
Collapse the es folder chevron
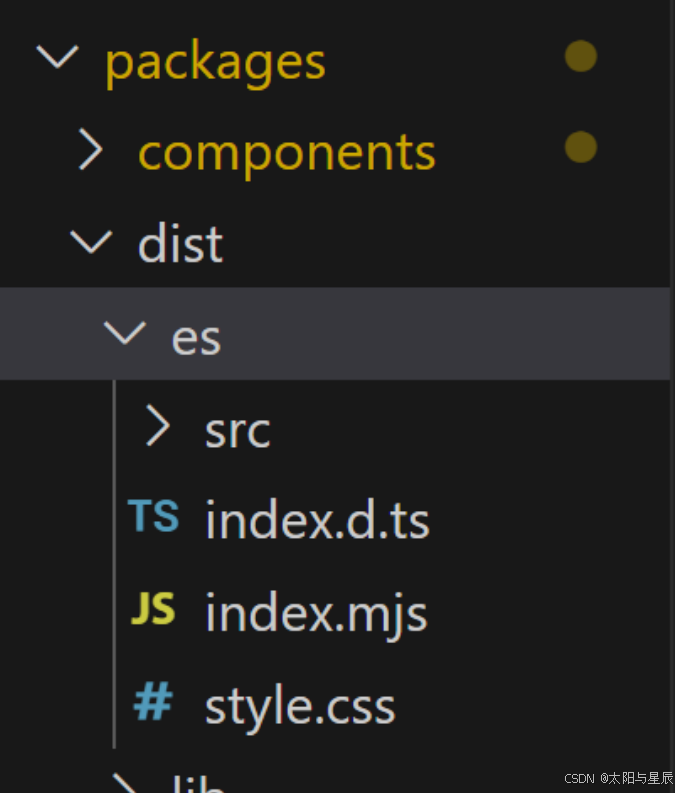[x=125, y=333]
